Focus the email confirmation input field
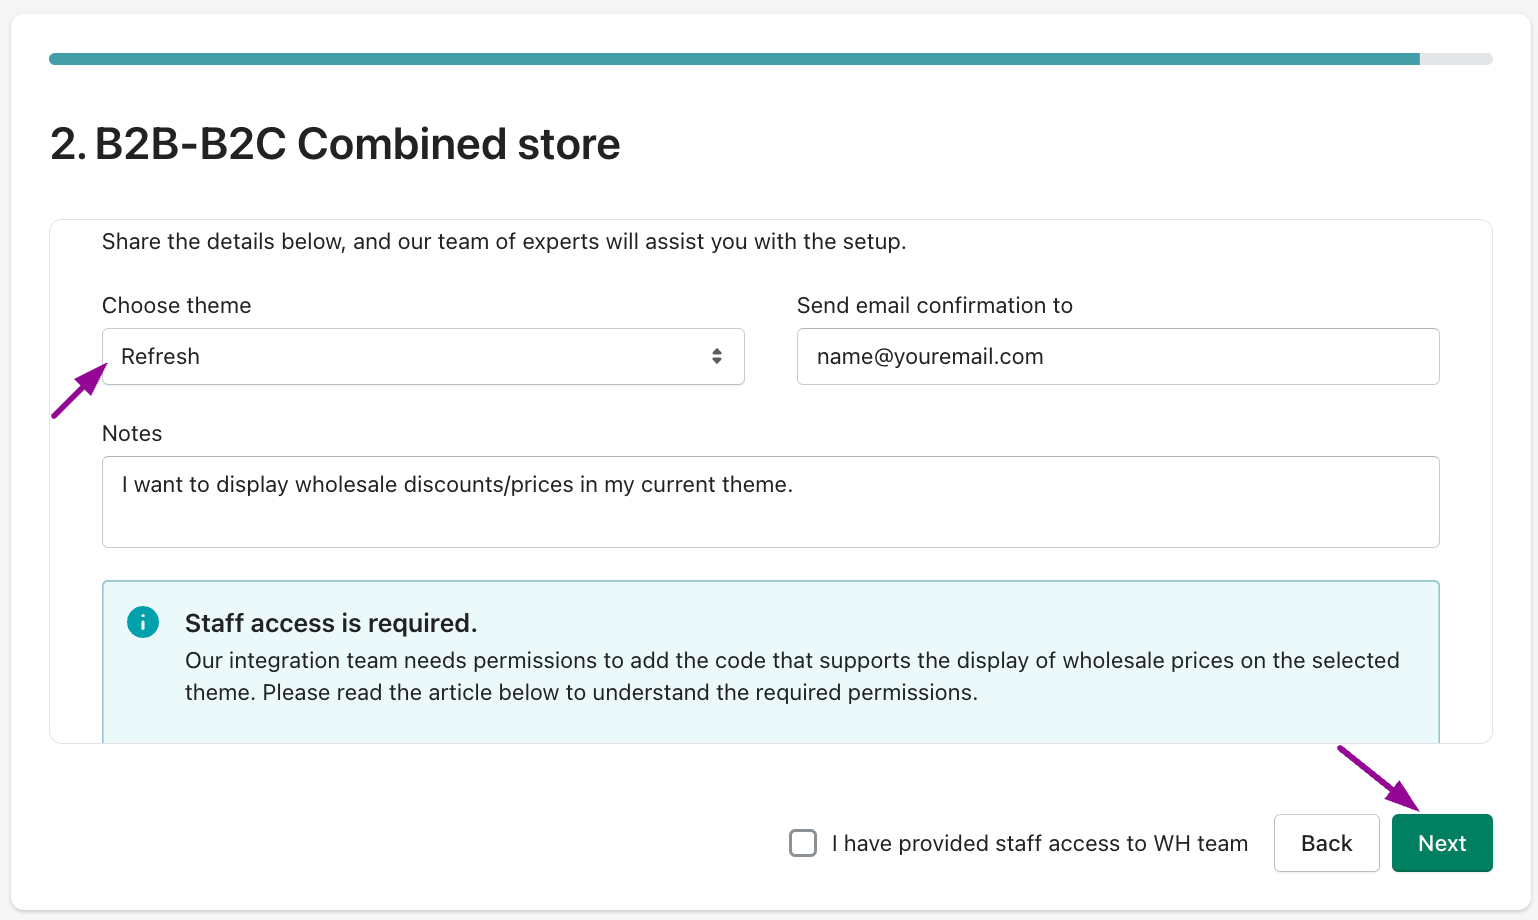Viewport: 1538px width, 920px height. [x=1117, y=357]
